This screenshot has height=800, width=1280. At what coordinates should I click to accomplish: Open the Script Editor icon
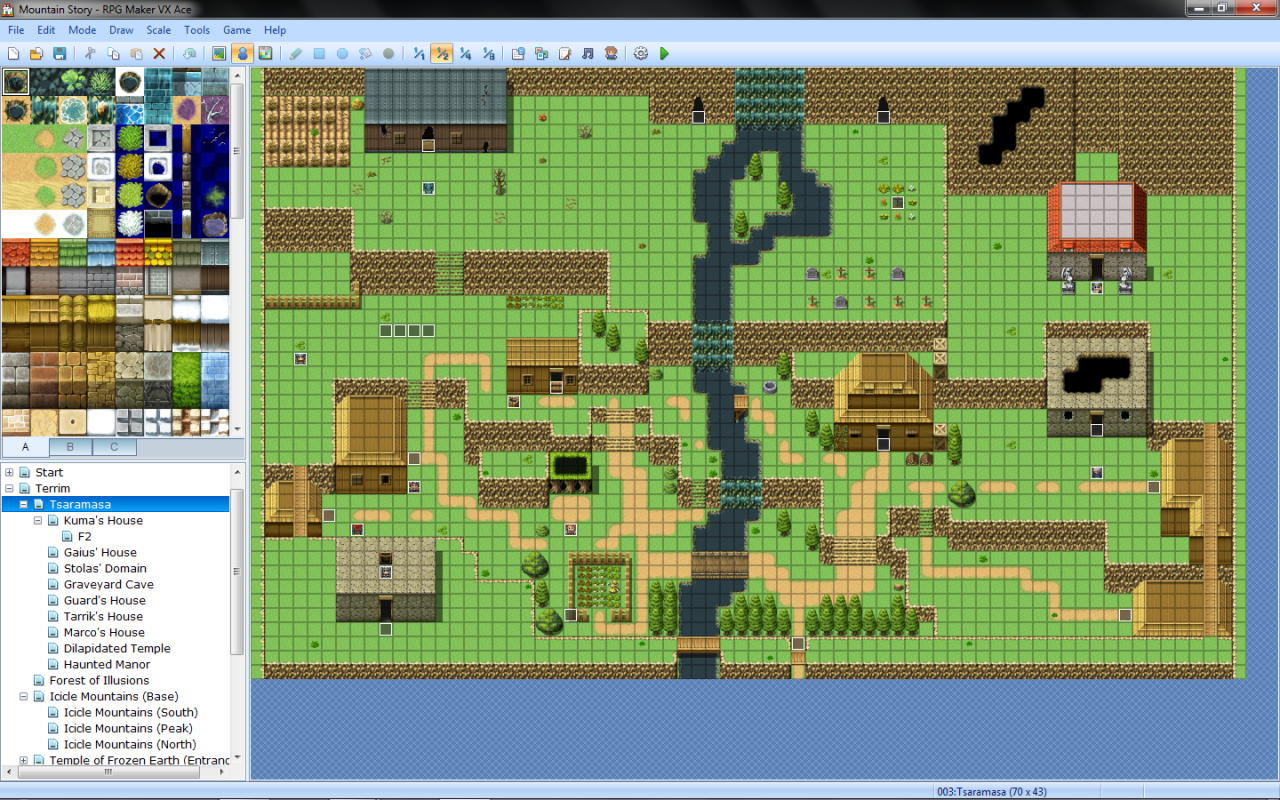(564, 53)
